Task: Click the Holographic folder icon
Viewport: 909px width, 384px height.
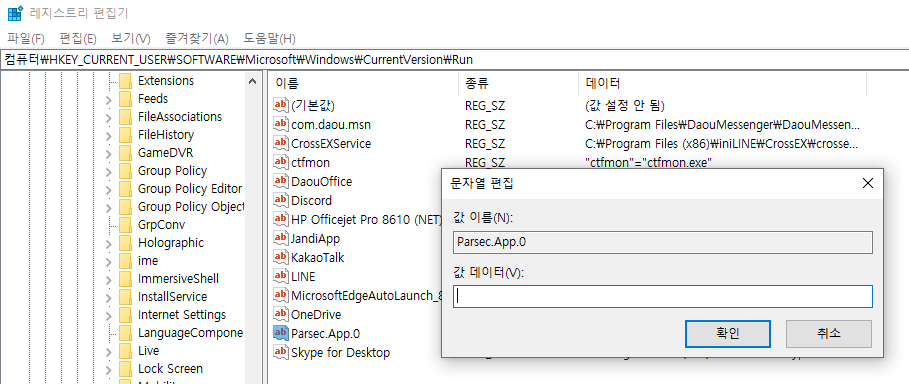Action: 125,242
